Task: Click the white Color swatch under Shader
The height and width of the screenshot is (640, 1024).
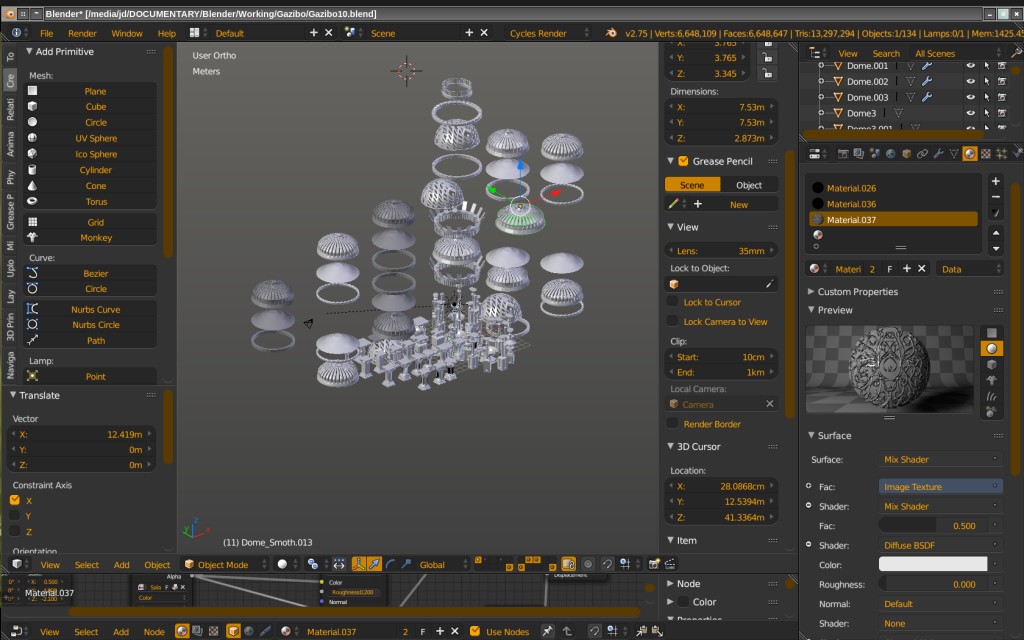Action: 933,563
